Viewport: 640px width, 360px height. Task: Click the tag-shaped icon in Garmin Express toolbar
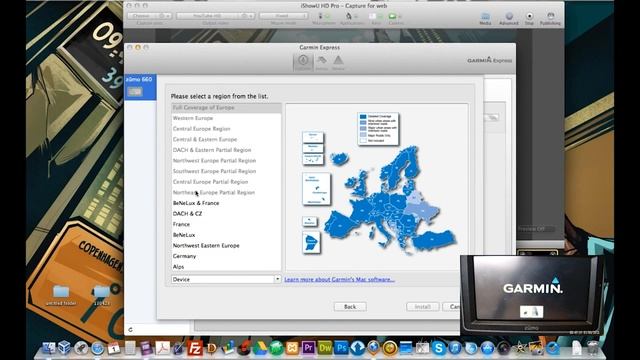(x=322, y=62)
